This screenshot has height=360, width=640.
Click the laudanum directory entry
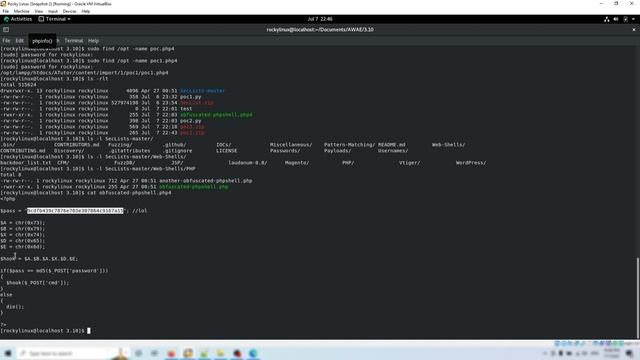coord(247,162)
